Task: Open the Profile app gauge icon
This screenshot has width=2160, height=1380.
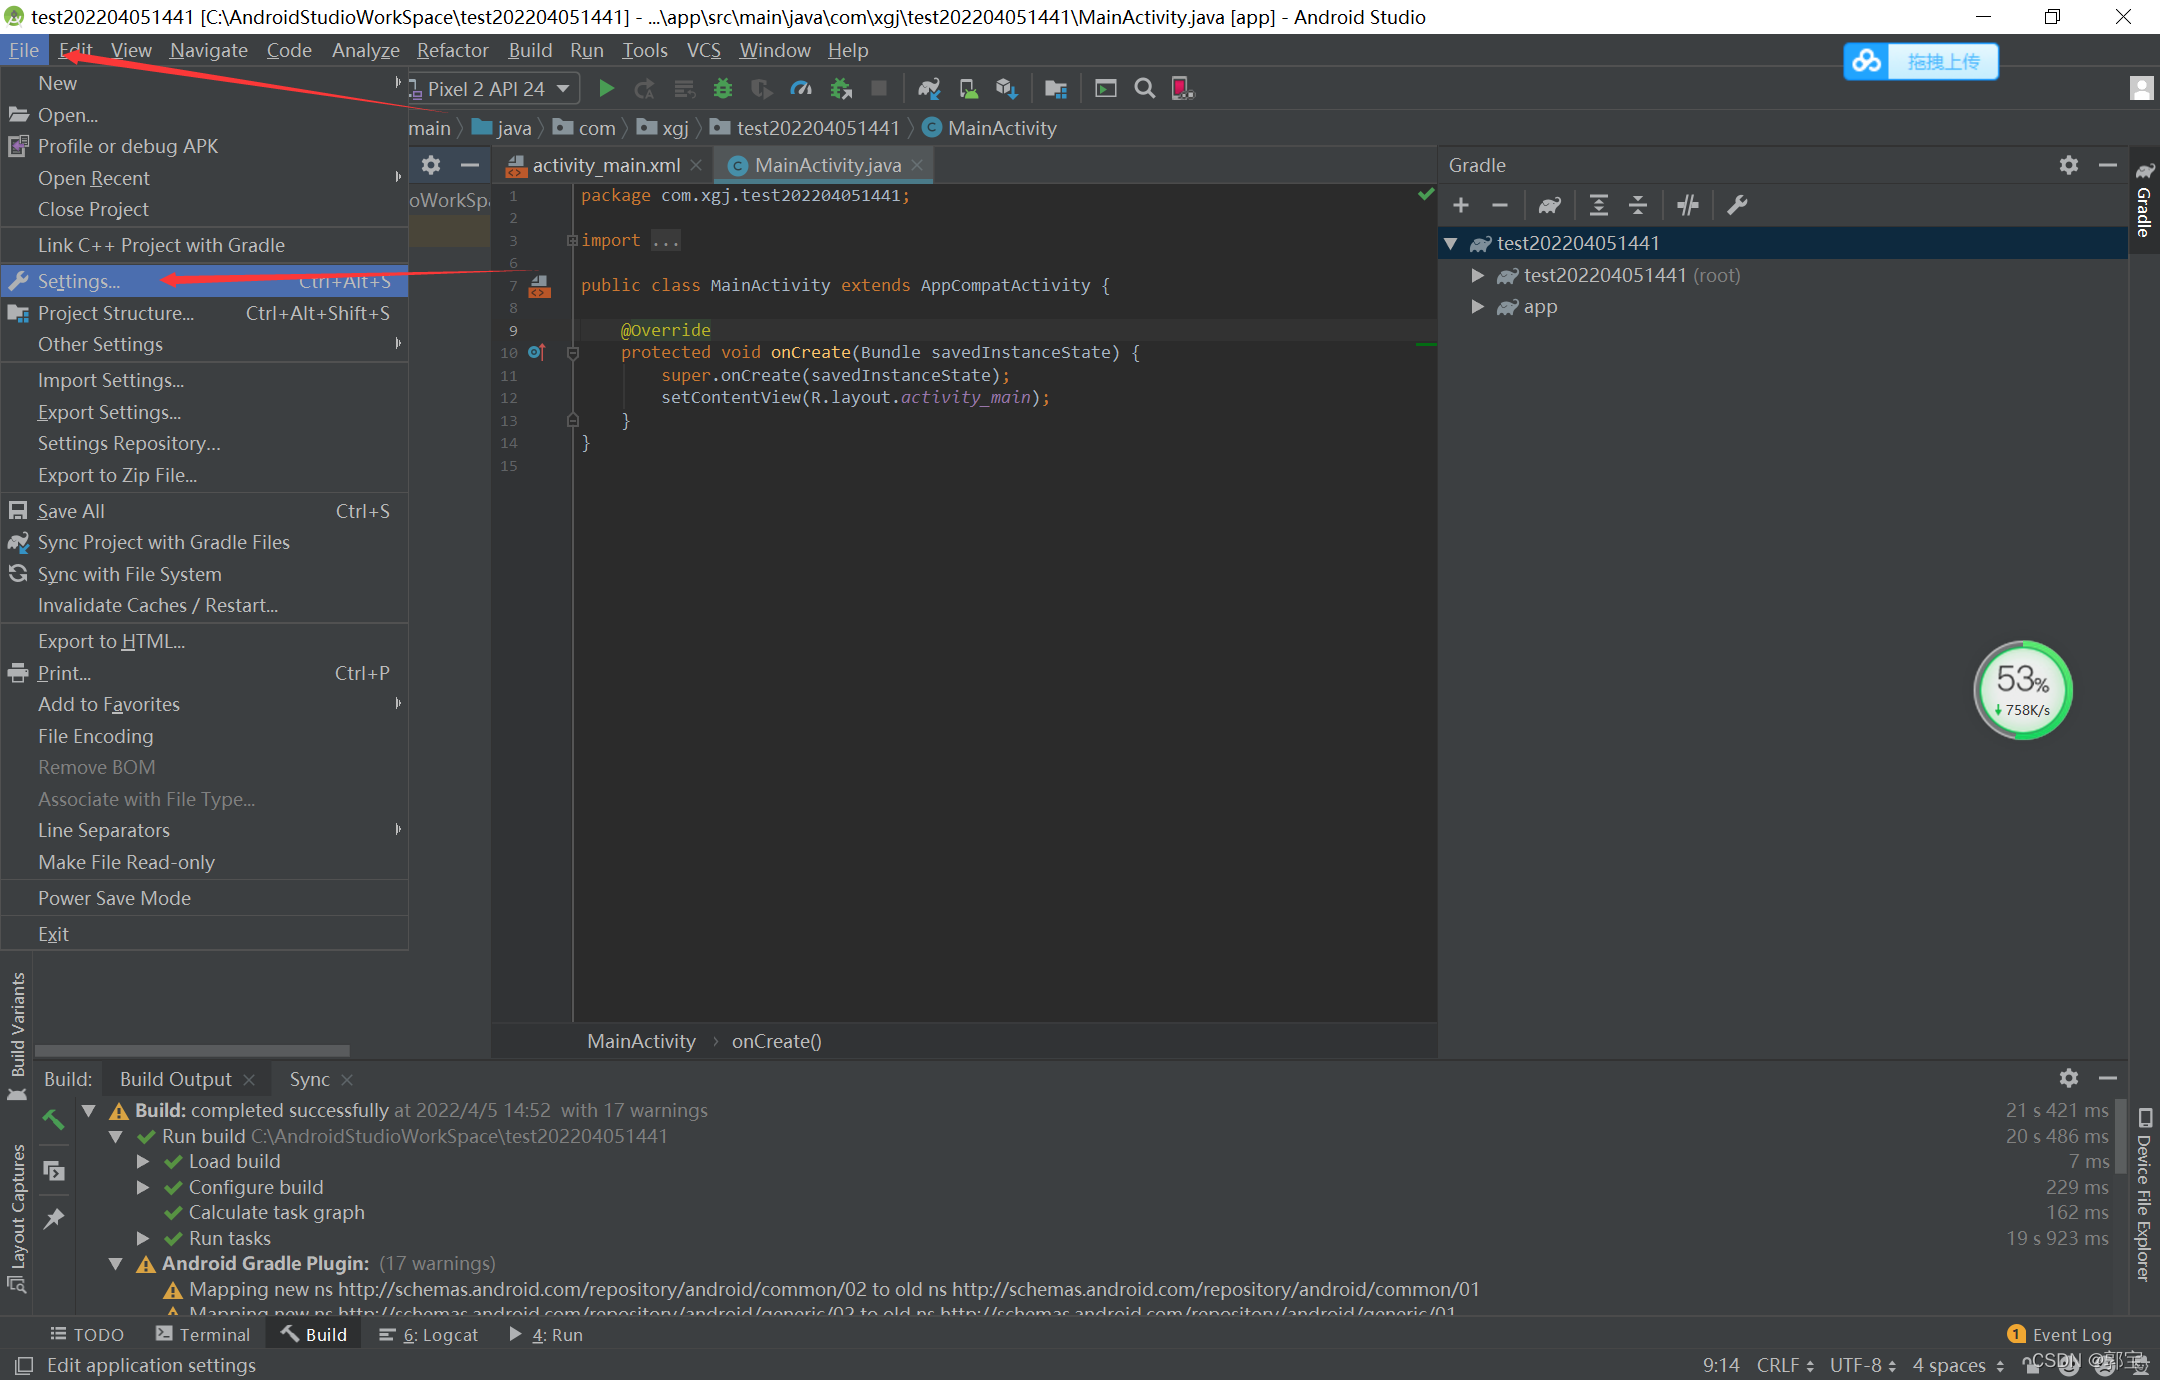Action: (801, 89)
